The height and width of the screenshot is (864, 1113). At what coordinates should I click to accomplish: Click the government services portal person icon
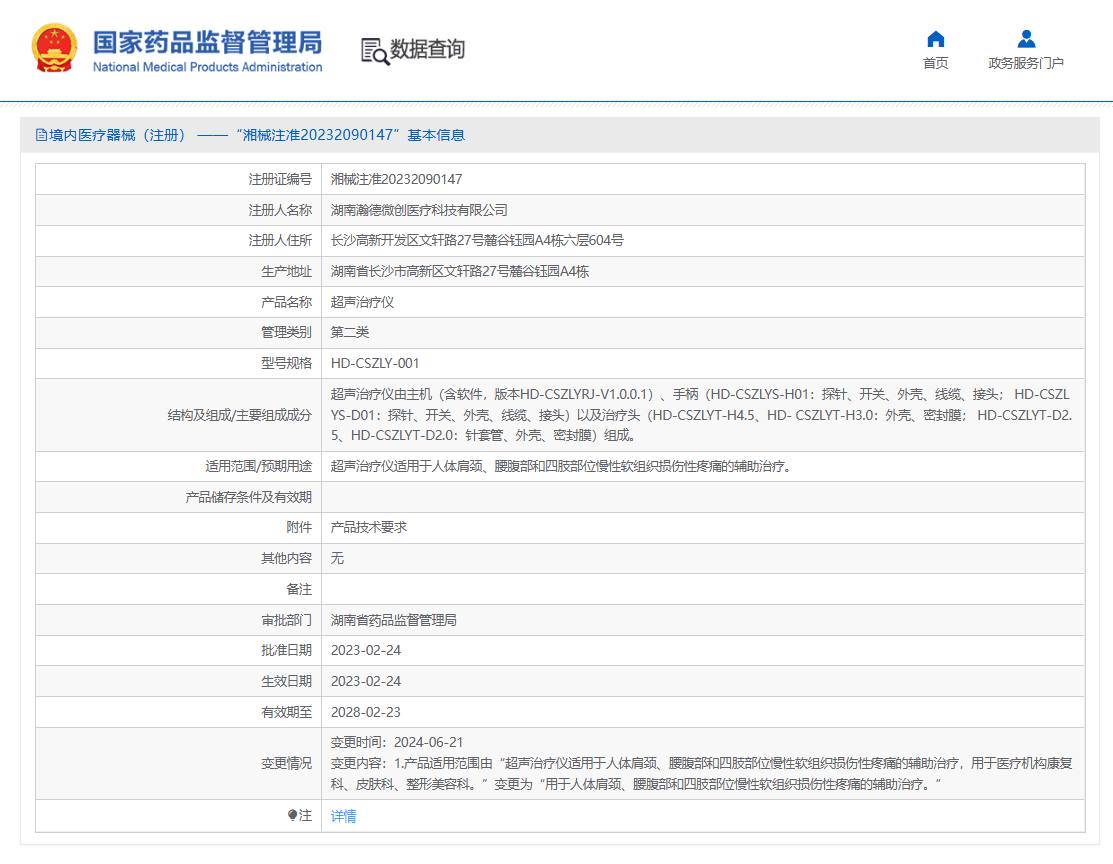(x=1025, y=39)
